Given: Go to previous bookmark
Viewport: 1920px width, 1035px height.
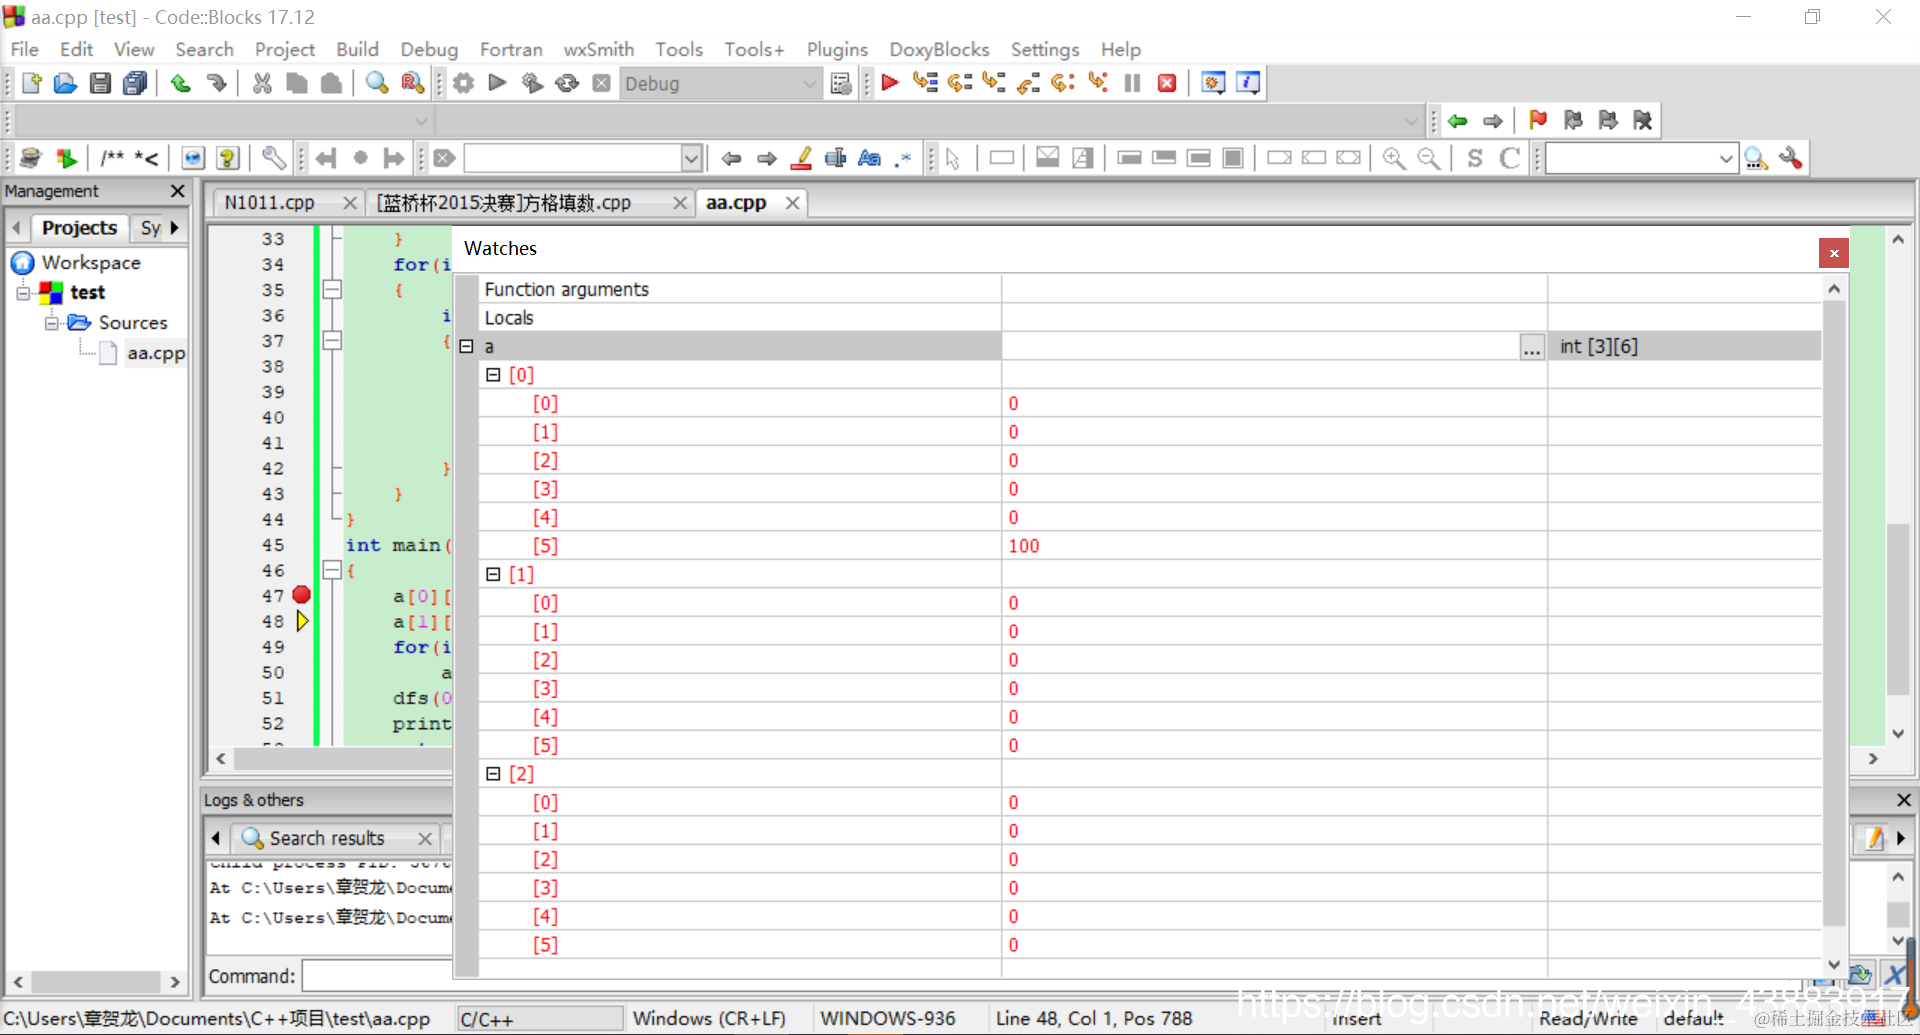Looking at the screenshot, I should 1573,121.
